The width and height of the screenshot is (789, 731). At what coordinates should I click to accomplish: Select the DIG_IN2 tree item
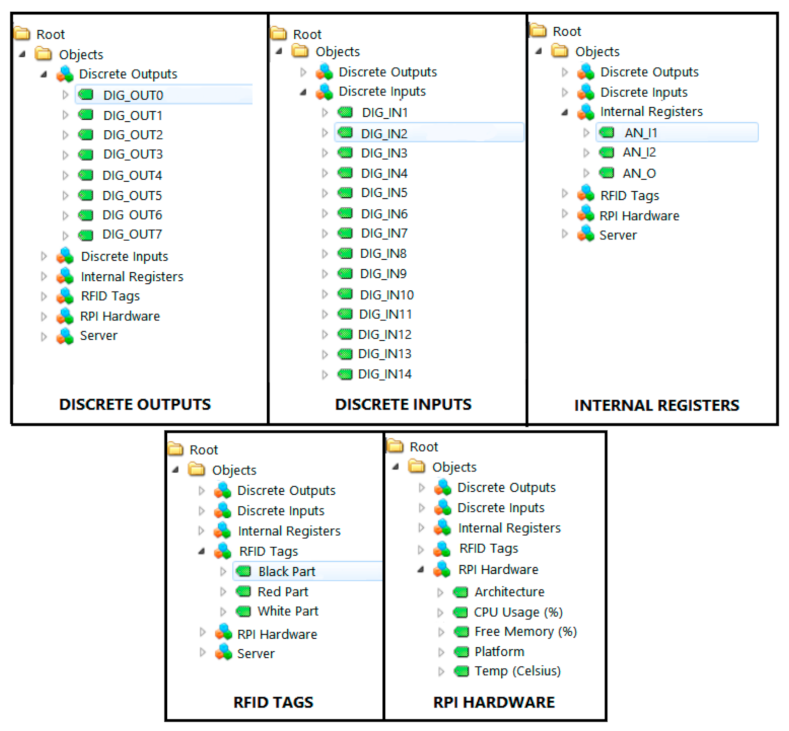384,133
